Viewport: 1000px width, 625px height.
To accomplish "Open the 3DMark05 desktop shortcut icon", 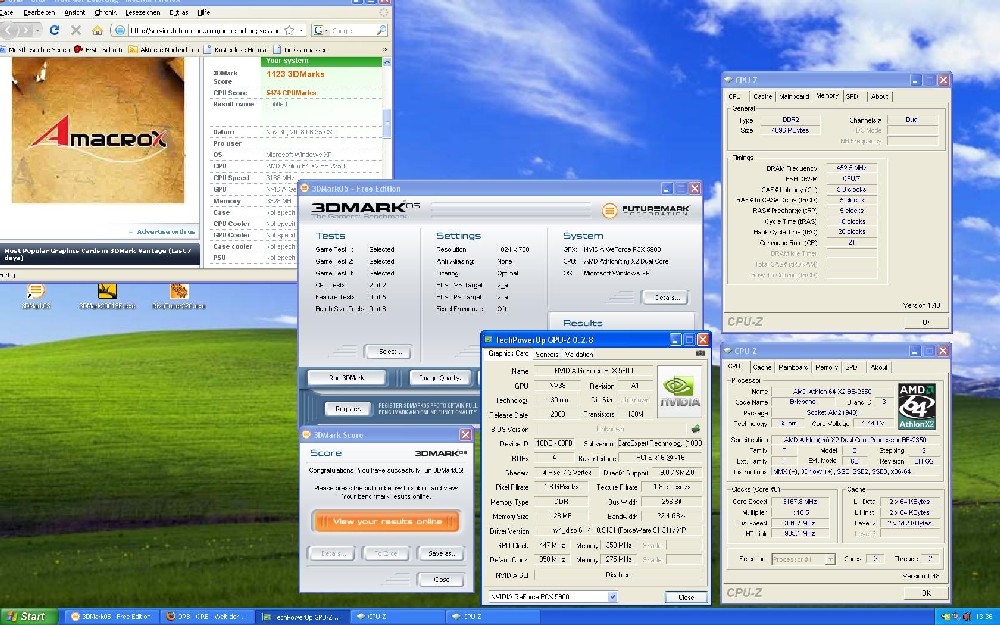I will coord(35,292).
